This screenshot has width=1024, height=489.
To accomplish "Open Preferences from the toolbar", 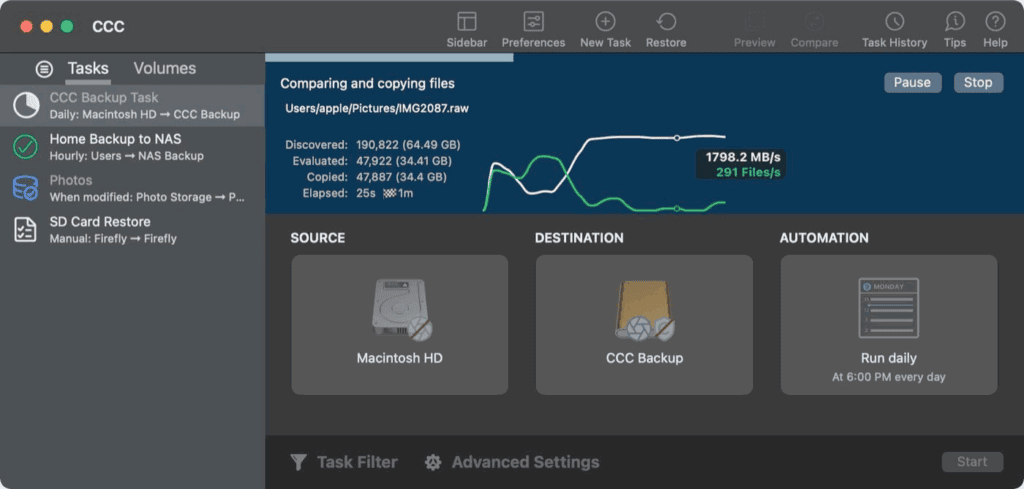I will pyautogui.click(x=533, y=22).
